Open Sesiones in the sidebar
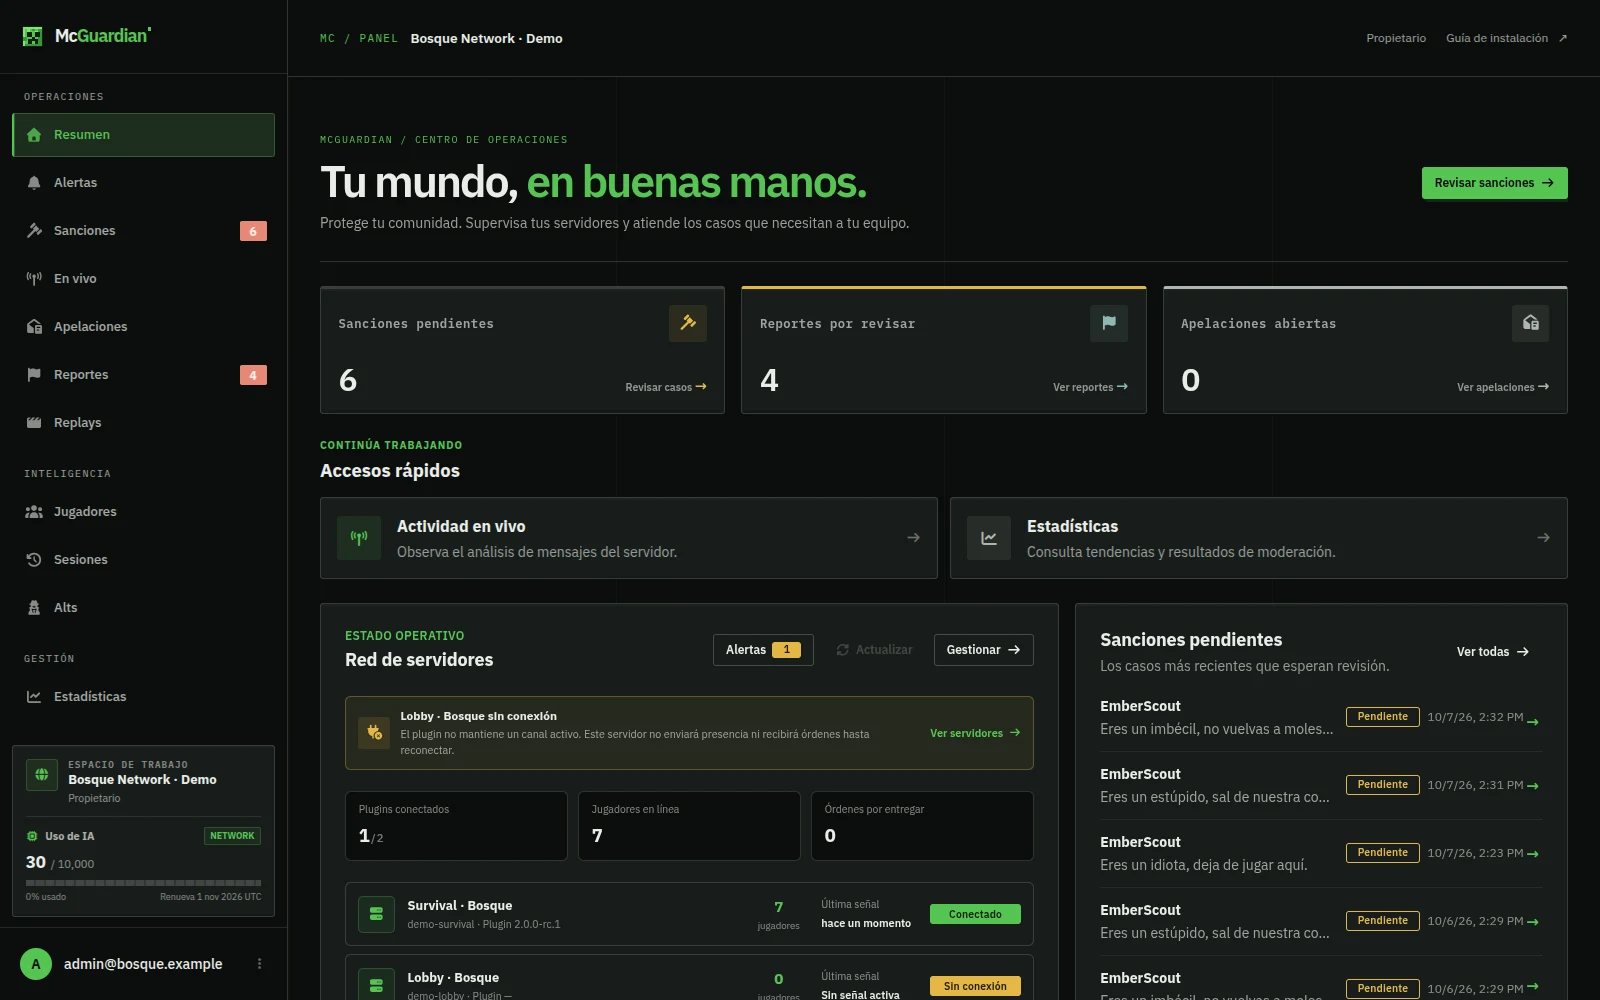 click(x=143, y=560)
